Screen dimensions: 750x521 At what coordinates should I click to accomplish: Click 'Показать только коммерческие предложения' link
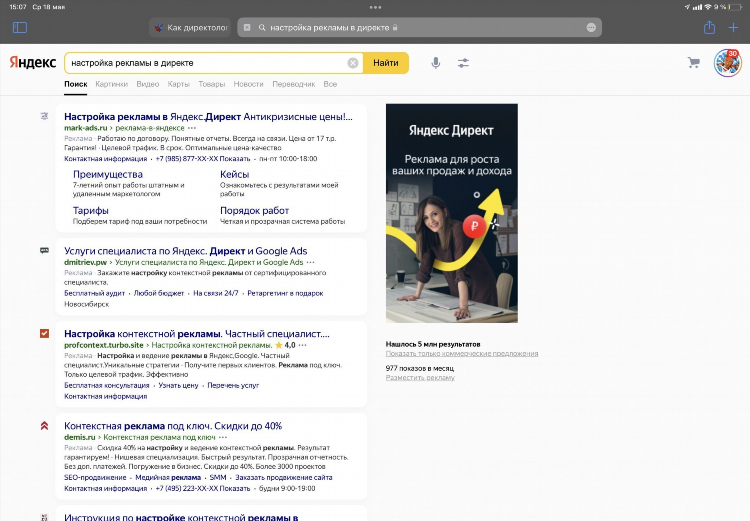pyautogui.click(x=462, y=354)
